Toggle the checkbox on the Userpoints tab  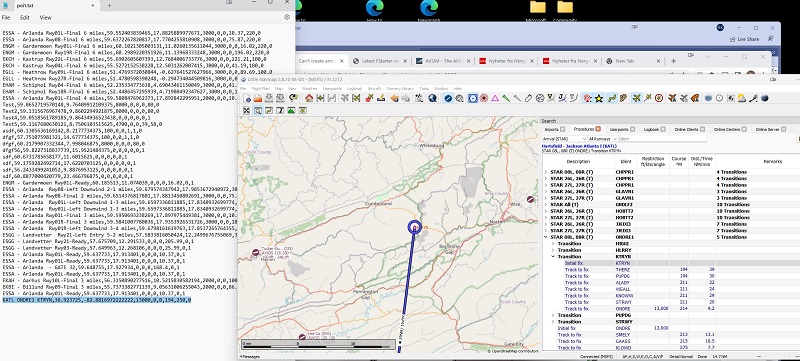633,130
